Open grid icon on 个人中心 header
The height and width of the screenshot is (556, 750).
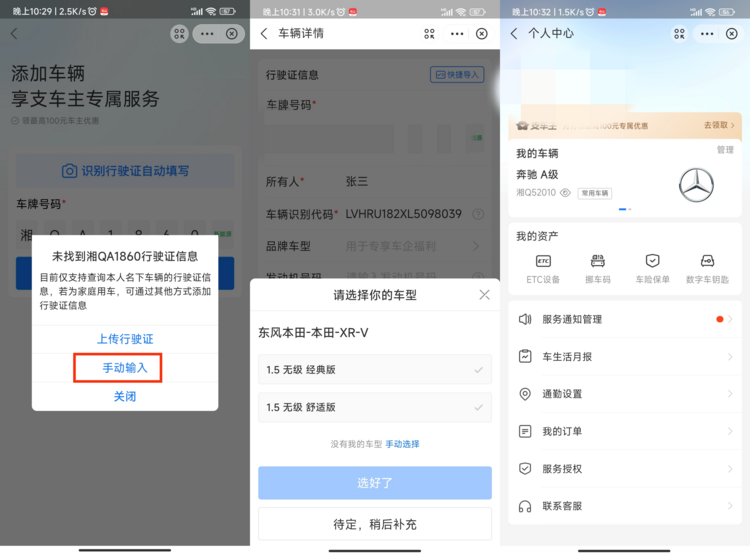tap(679, 33)
